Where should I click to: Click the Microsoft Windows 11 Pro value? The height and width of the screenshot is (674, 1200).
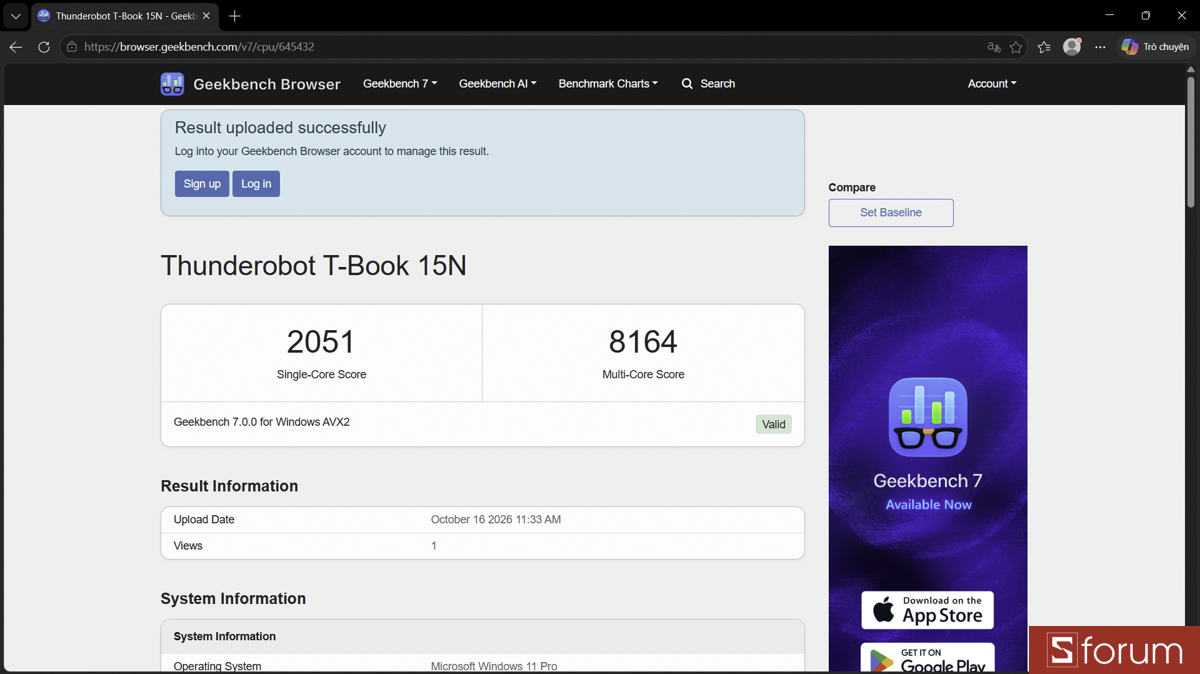[494, 666]
